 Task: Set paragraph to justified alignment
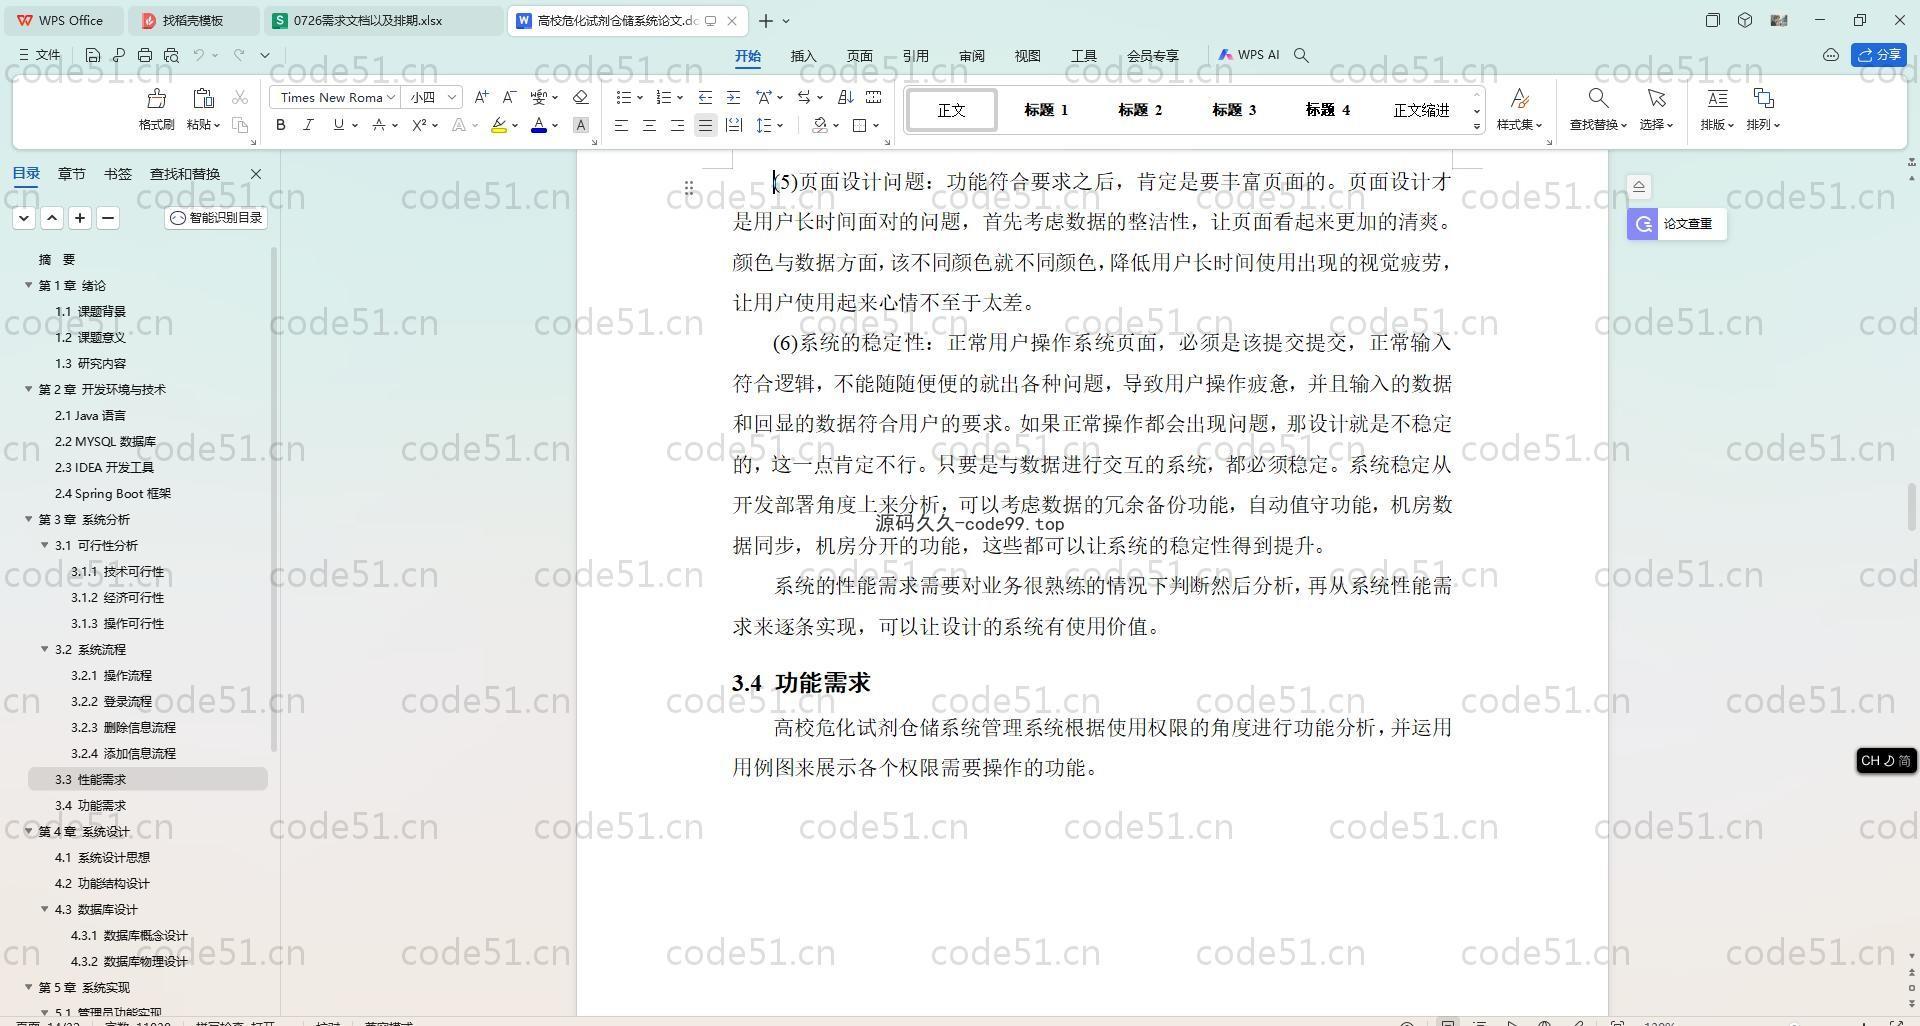click(x=705, y=125)
